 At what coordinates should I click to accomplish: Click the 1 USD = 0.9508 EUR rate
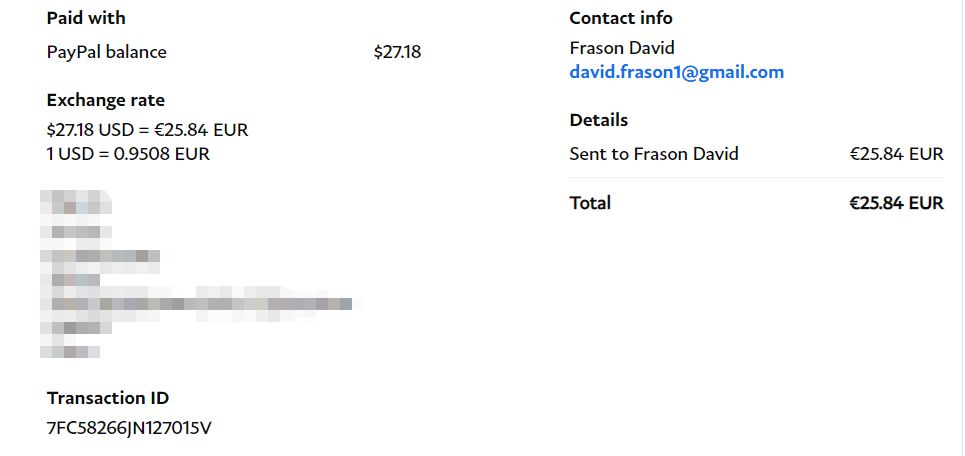[x=128, y=153]
